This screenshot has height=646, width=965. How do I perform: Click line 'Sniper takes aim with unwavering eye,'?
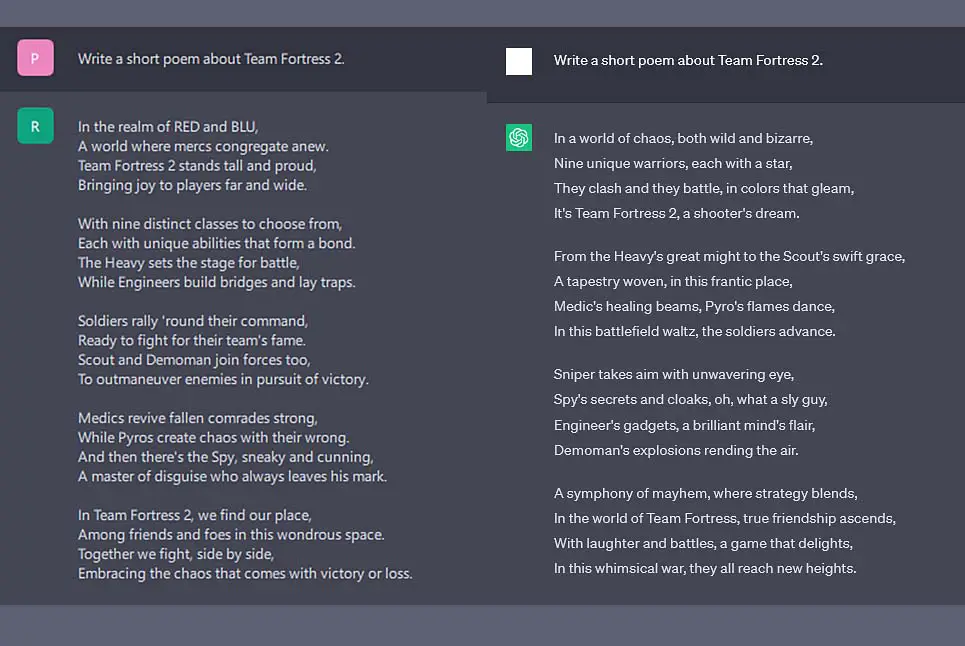pyautogui.click(x=674, y=375)
